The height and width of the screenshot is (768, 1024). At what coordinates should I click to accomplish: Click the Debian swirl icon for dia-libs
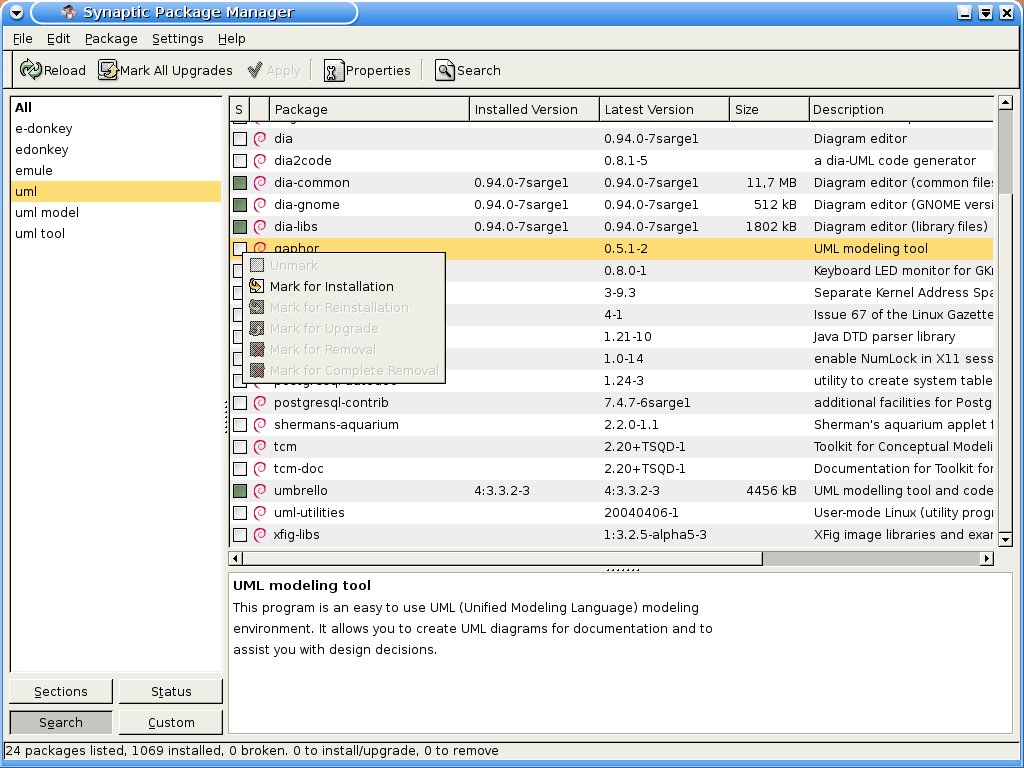(260, 227)
